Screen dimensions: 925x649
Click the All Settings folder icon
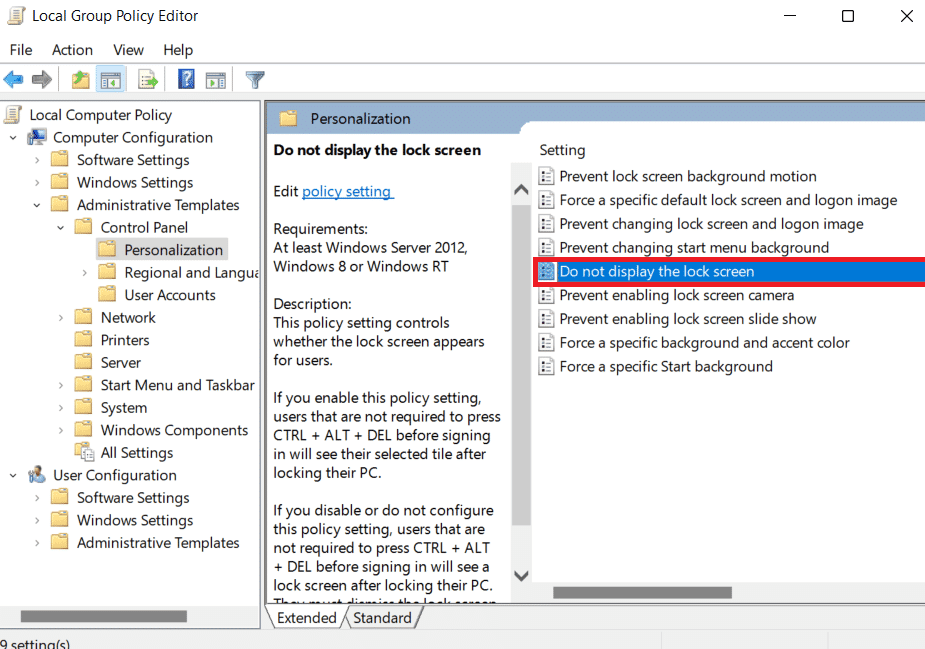click(84, 452)
